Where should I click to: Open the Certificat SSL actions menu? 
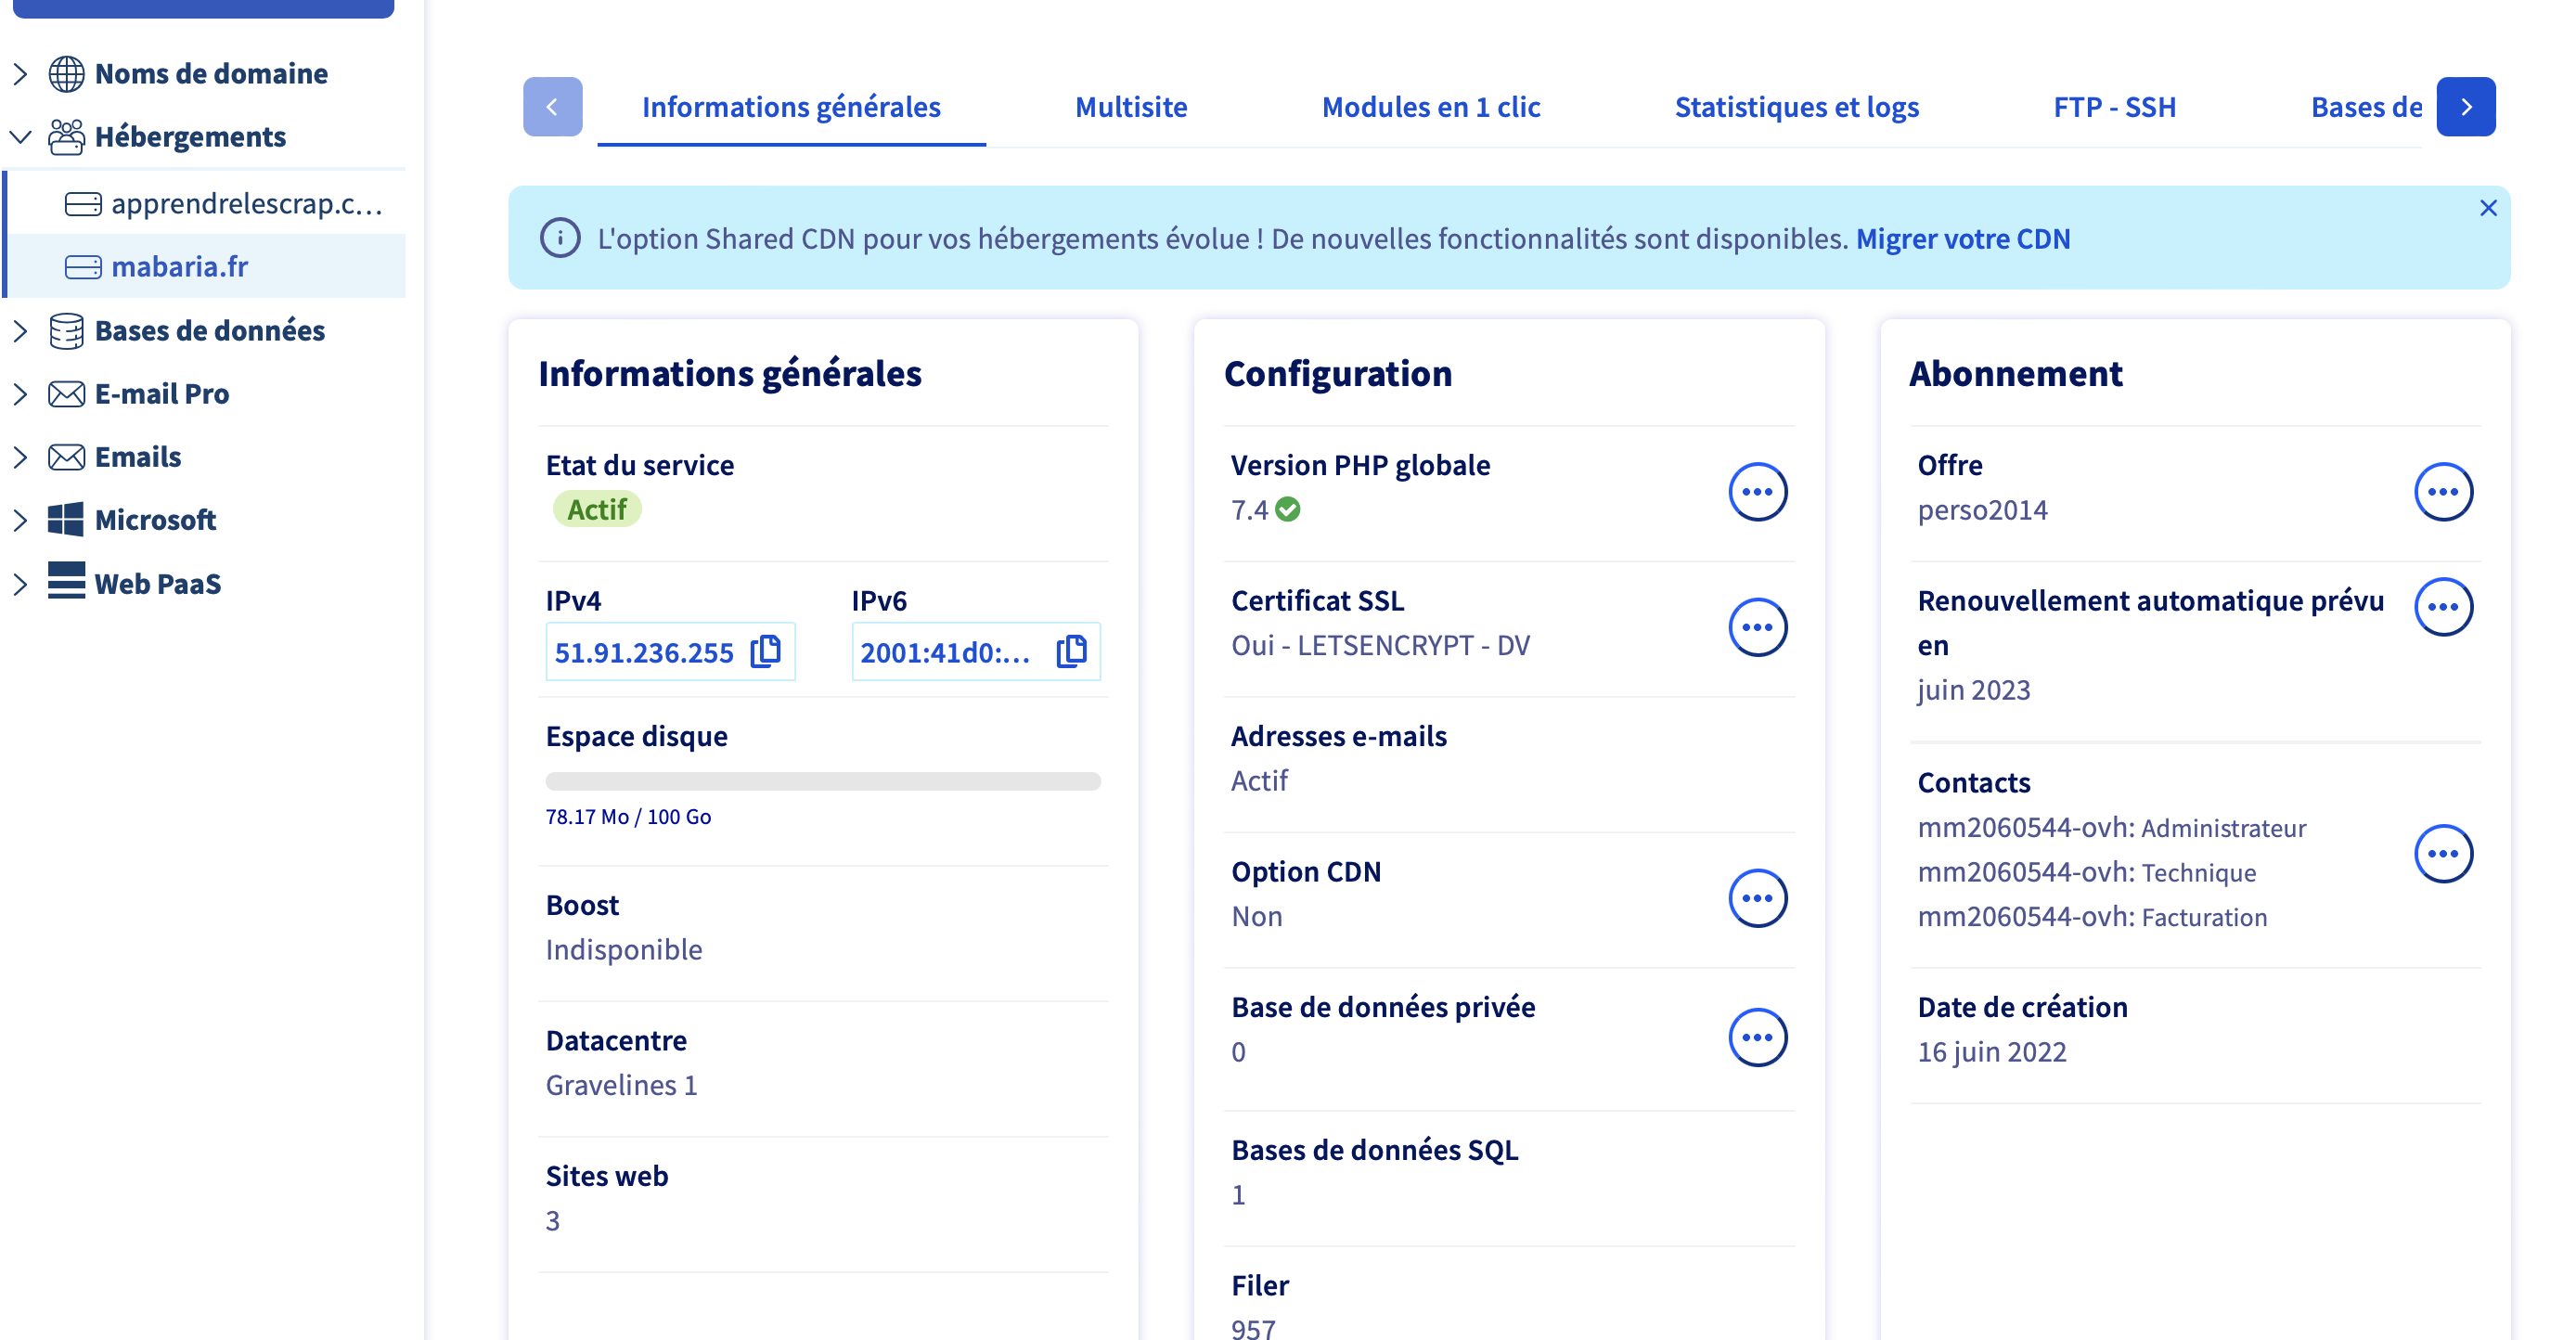(1757, 627)
